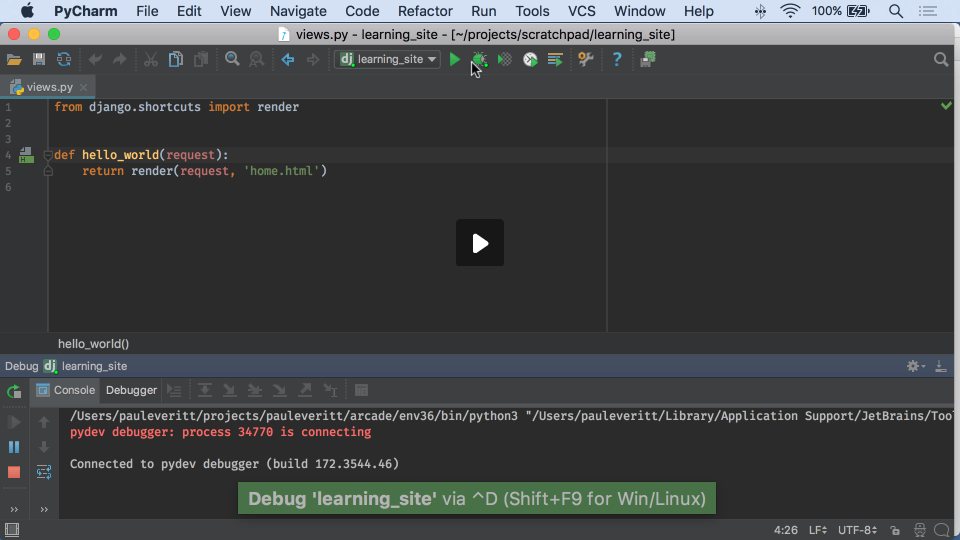Click the Profile run toolbar icon

click(x=530, y=59)
